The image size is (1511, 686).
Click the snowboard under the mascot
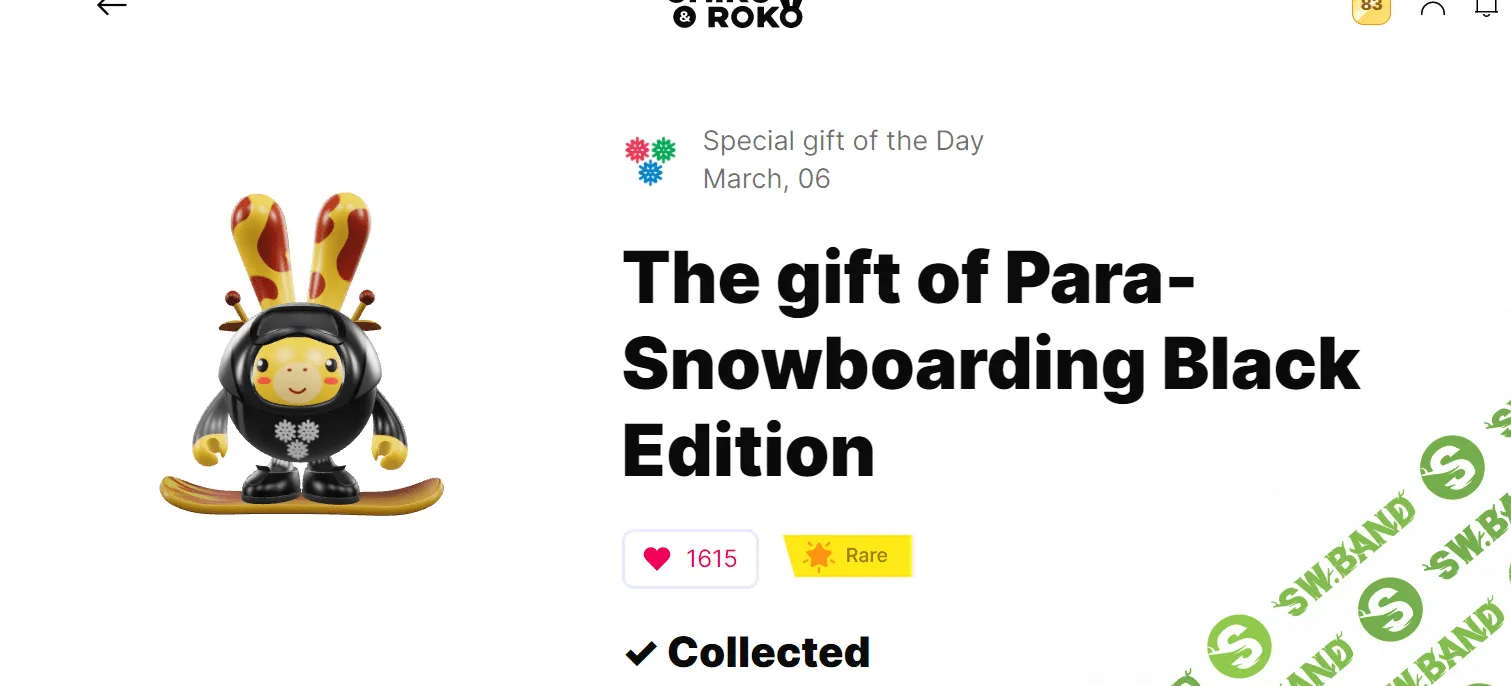tap(301, 496)
